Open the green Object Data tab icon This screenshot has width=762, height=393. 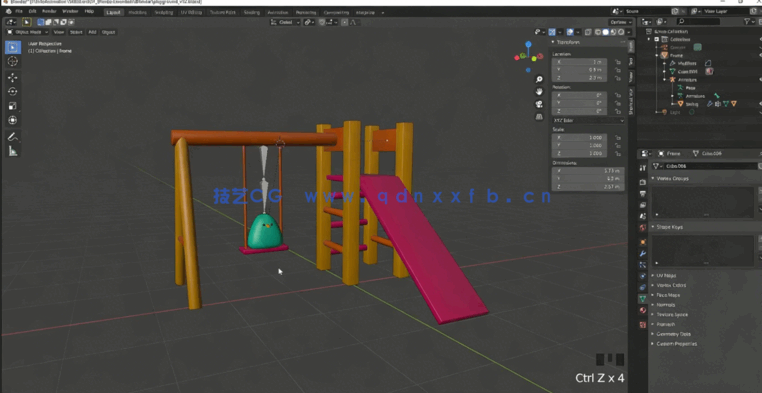coord(643,299)
